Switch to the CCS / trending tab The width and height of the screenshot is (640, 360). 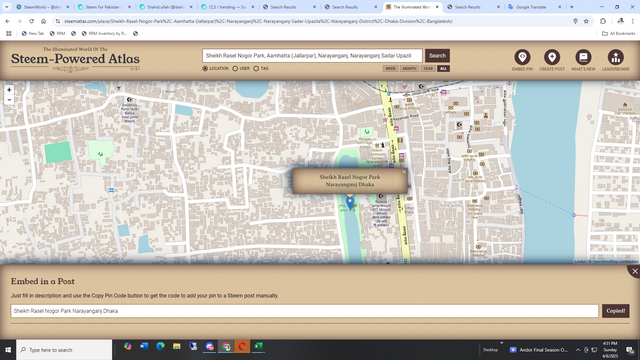click(227, 7)
